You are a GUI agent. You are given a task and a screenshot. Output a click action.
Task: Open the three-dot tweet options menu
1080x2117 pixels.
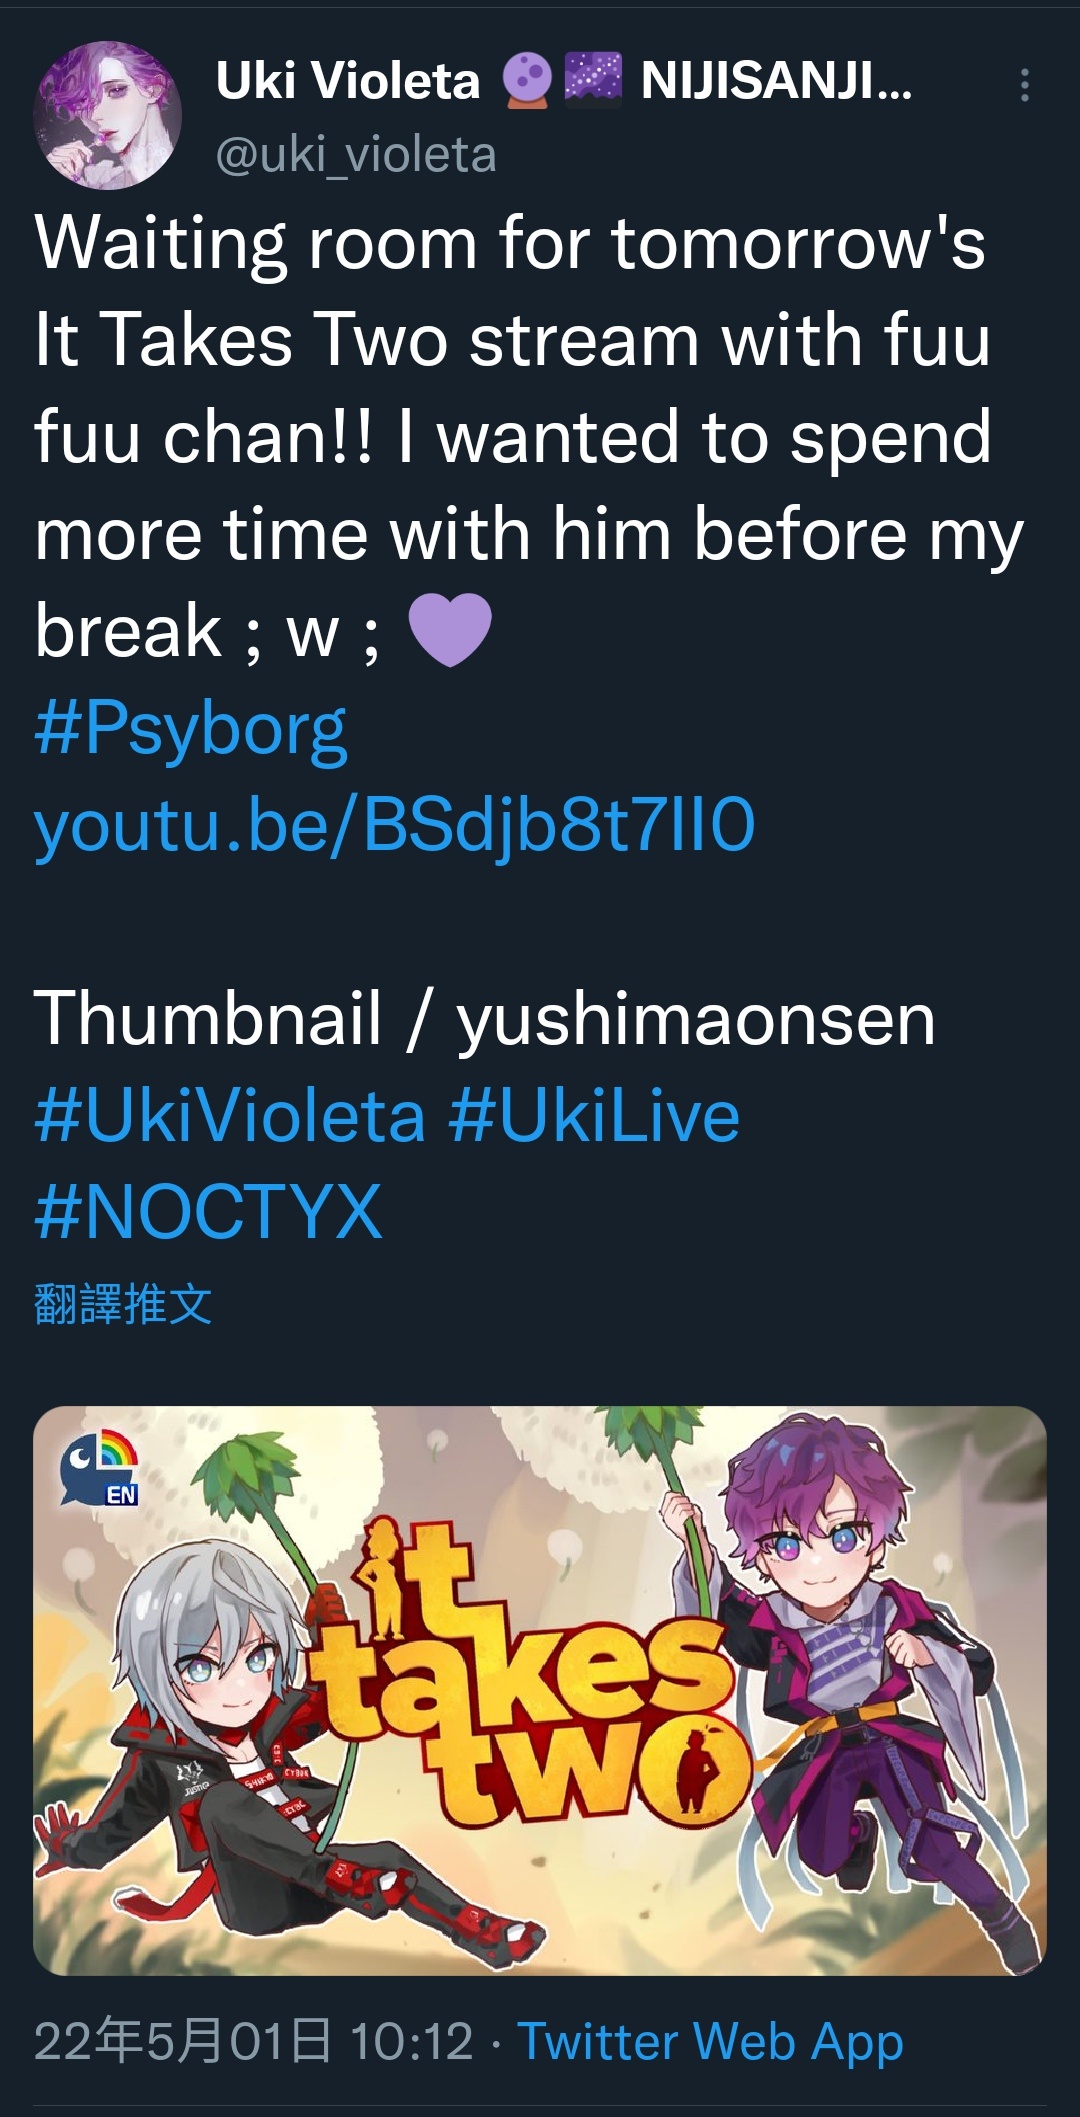click(x=1024, y=85)
